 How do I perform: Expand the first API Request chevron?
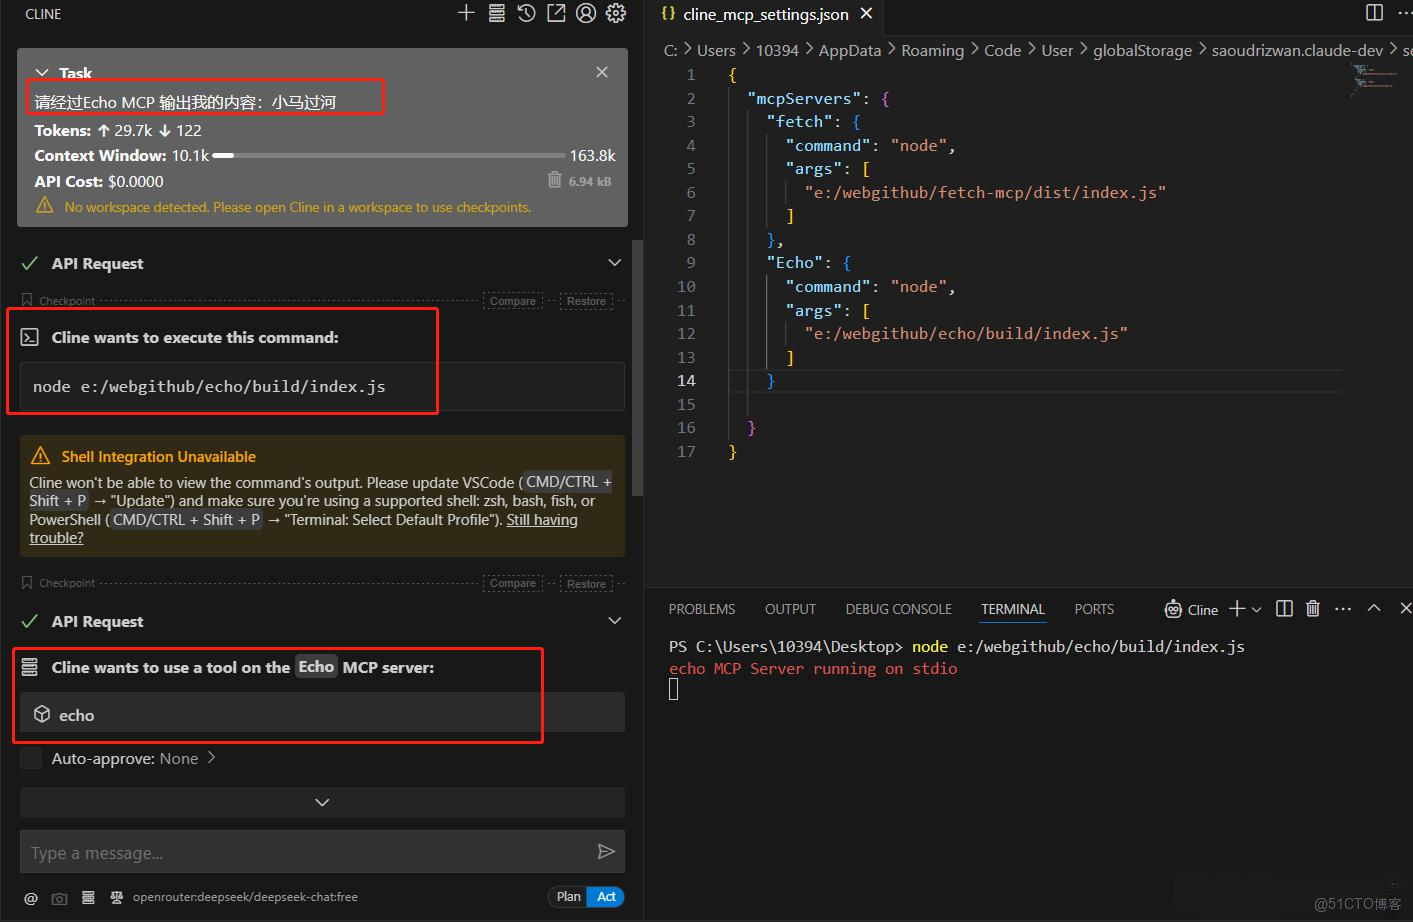pyautogui.click(x=614, y=263)
